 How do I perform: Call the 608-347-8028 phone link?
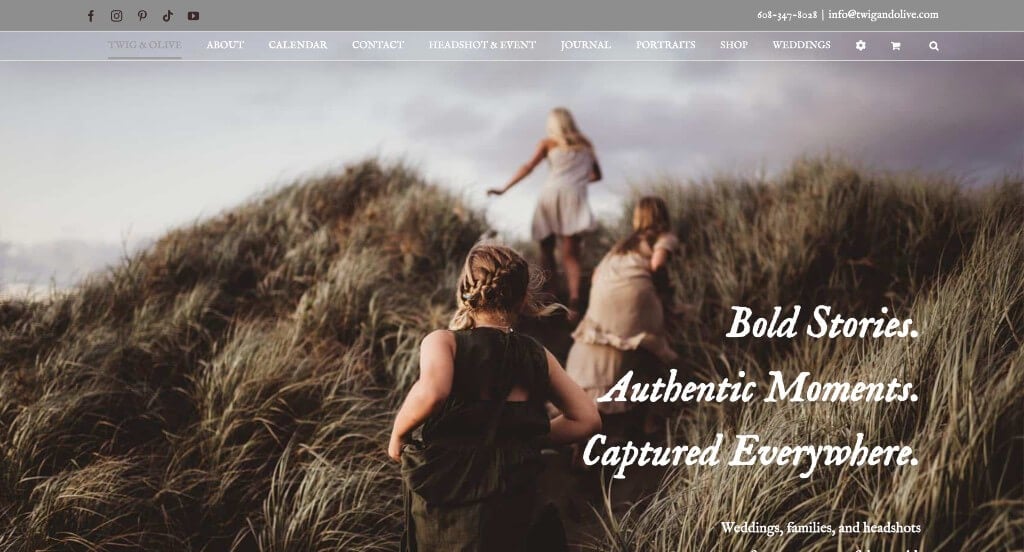(787, 15)
